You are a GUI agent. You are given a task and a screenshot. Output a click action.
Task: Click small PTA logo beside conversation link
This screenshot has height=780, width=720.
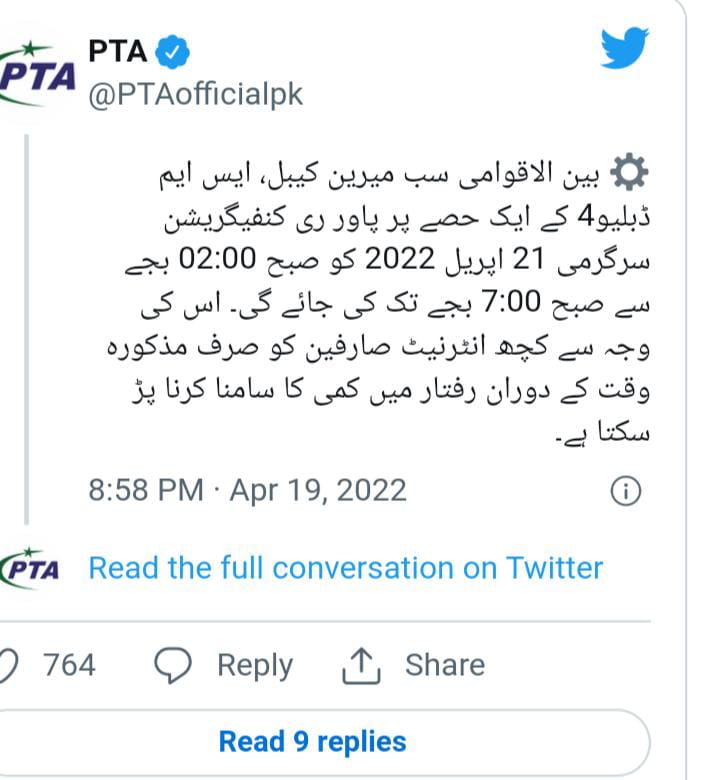[32, 567]
